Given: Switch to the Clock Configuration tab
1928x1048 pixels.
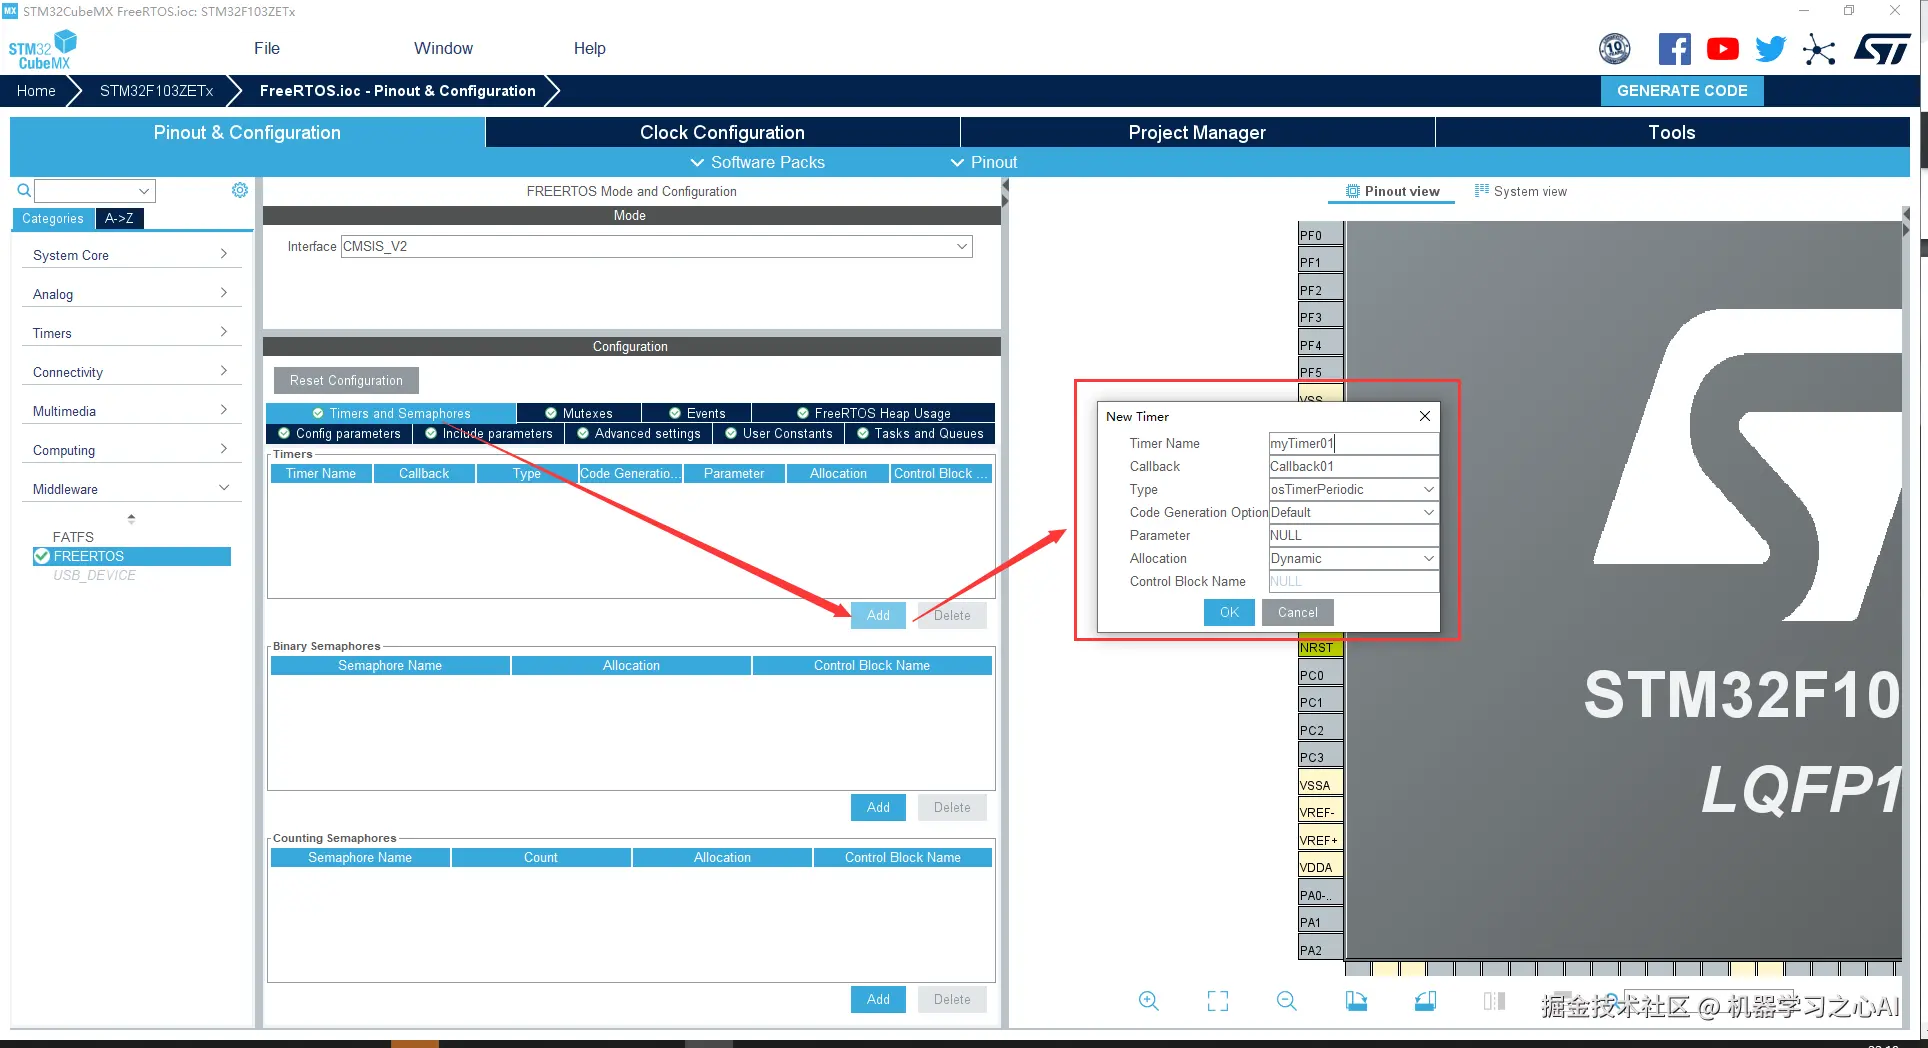Looking at the screenshot, I should pyautogui.click(x=722, y=132).
